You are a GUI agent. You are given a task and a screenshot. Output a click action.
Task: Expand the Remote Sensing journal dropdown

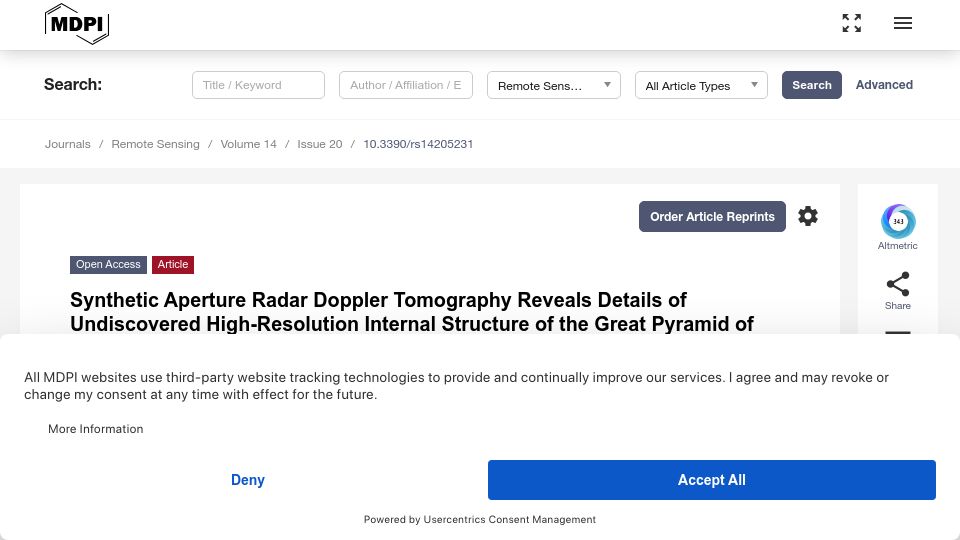click(x=553, y=85)
